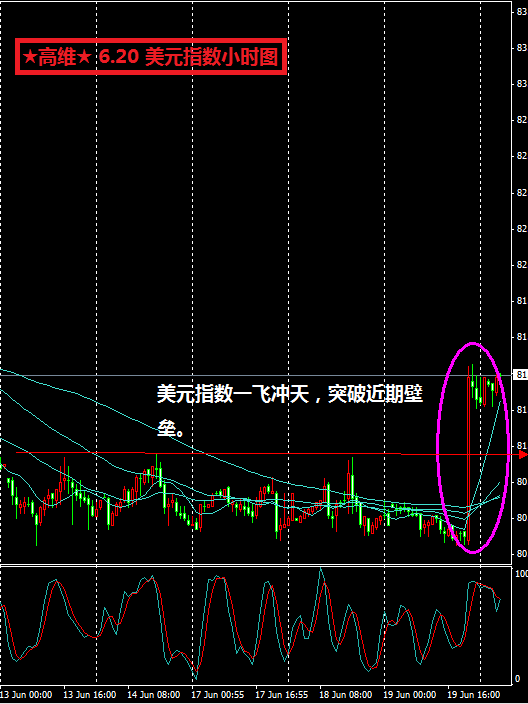The image size is (528, 704).
Task: Click the 17 Jun 16:55 time label
Action: click(x=282, y=695)
